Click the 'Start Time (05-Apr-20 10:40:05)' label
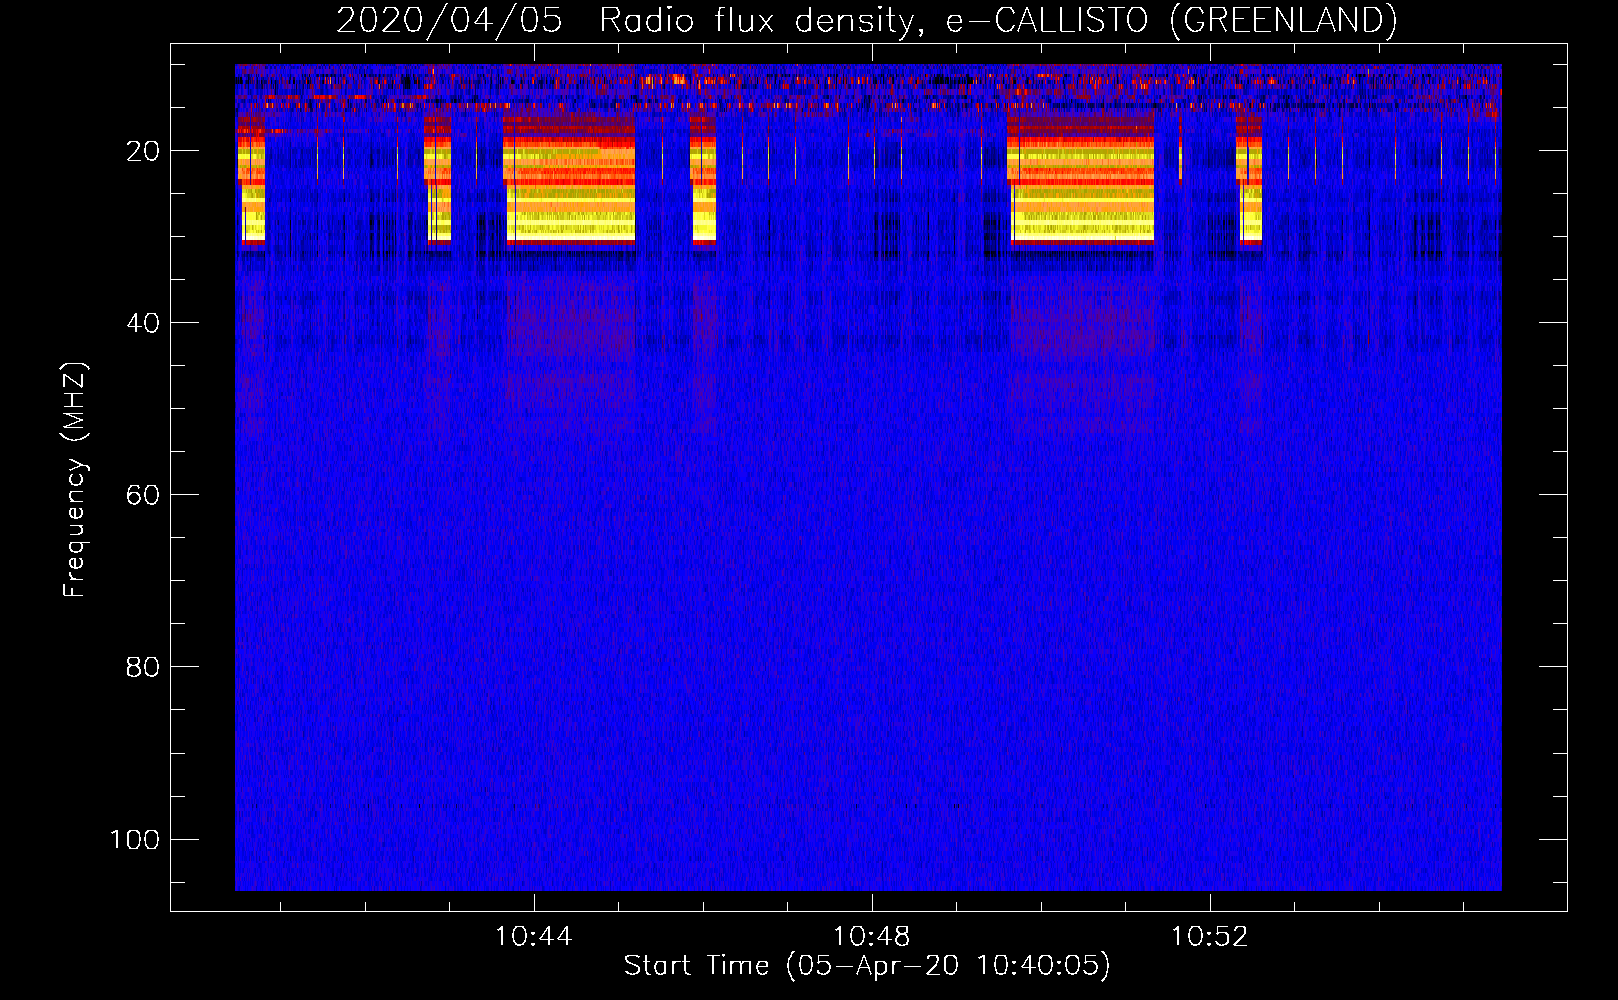The height and width of the screenshot is (1000, 1618). 867,966
